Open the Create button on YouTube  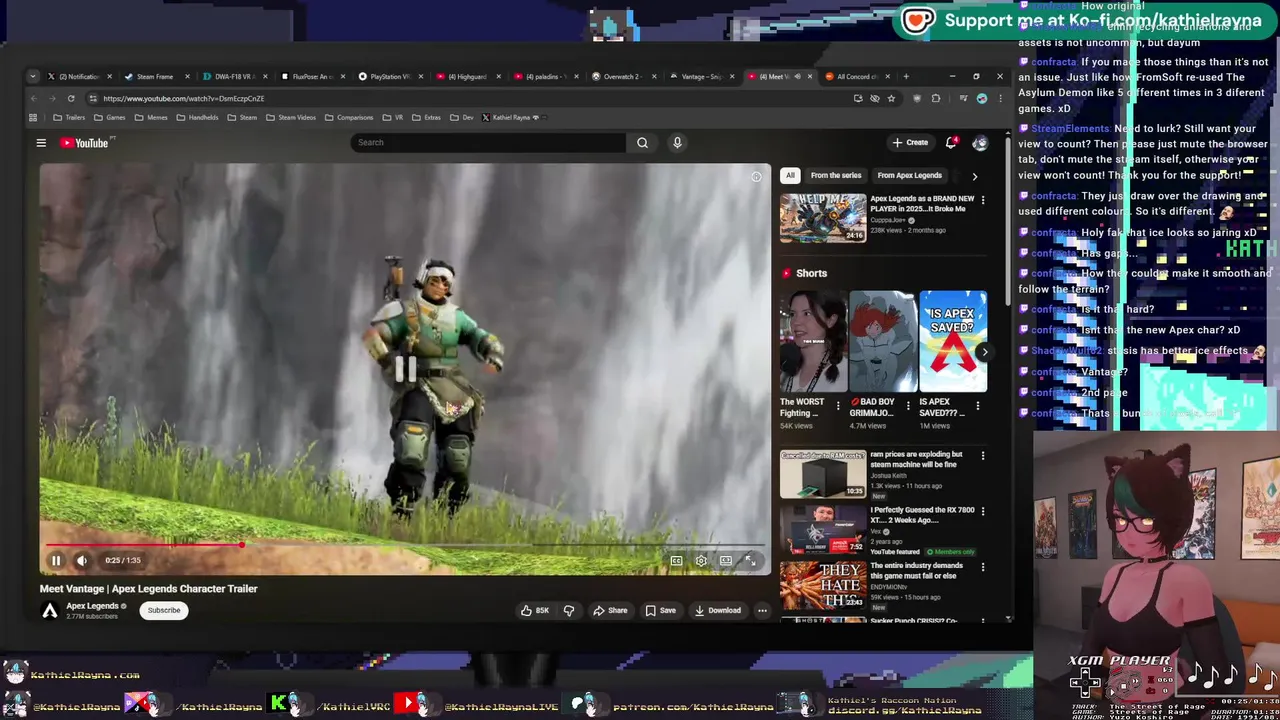(x=911, y=142)
